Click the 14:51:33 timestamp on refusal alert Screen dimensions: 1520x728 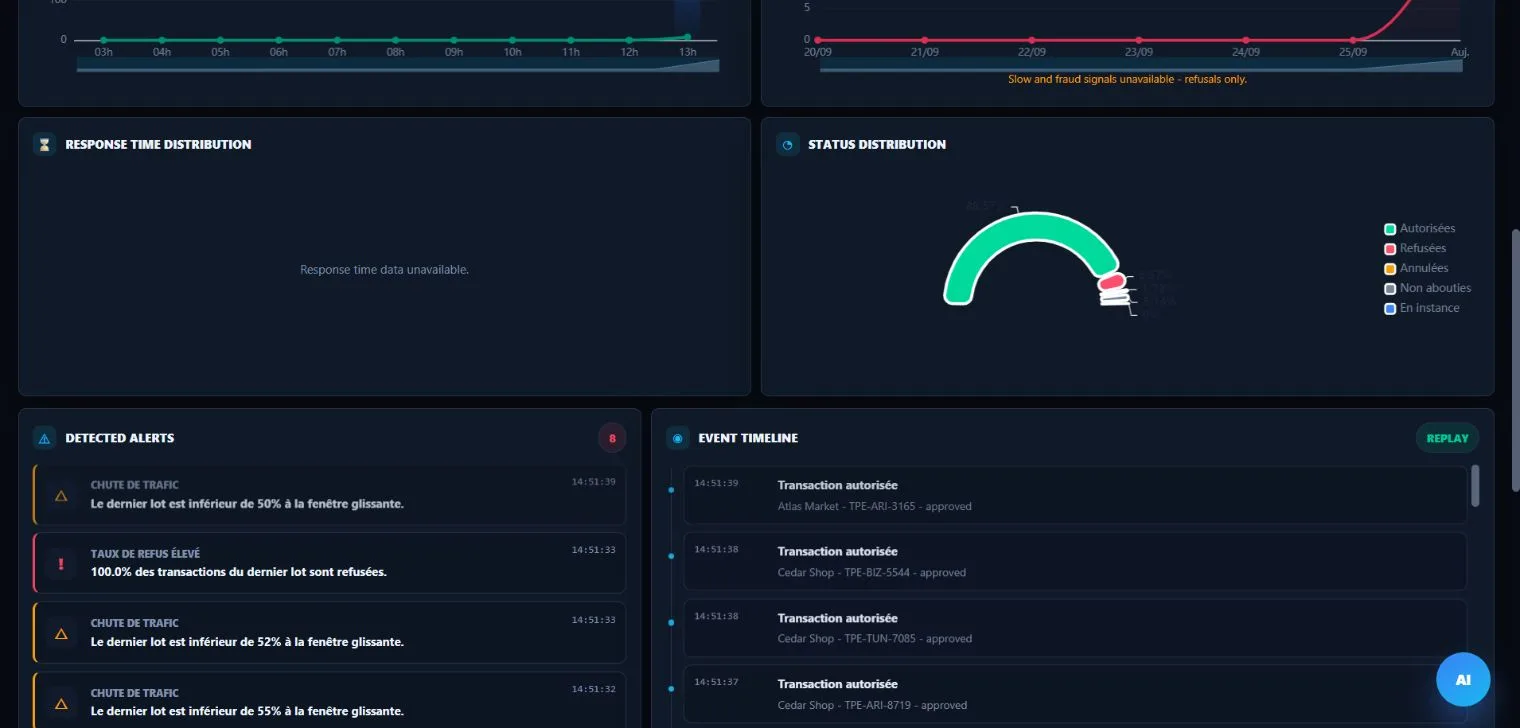click(x=593, y=550)
